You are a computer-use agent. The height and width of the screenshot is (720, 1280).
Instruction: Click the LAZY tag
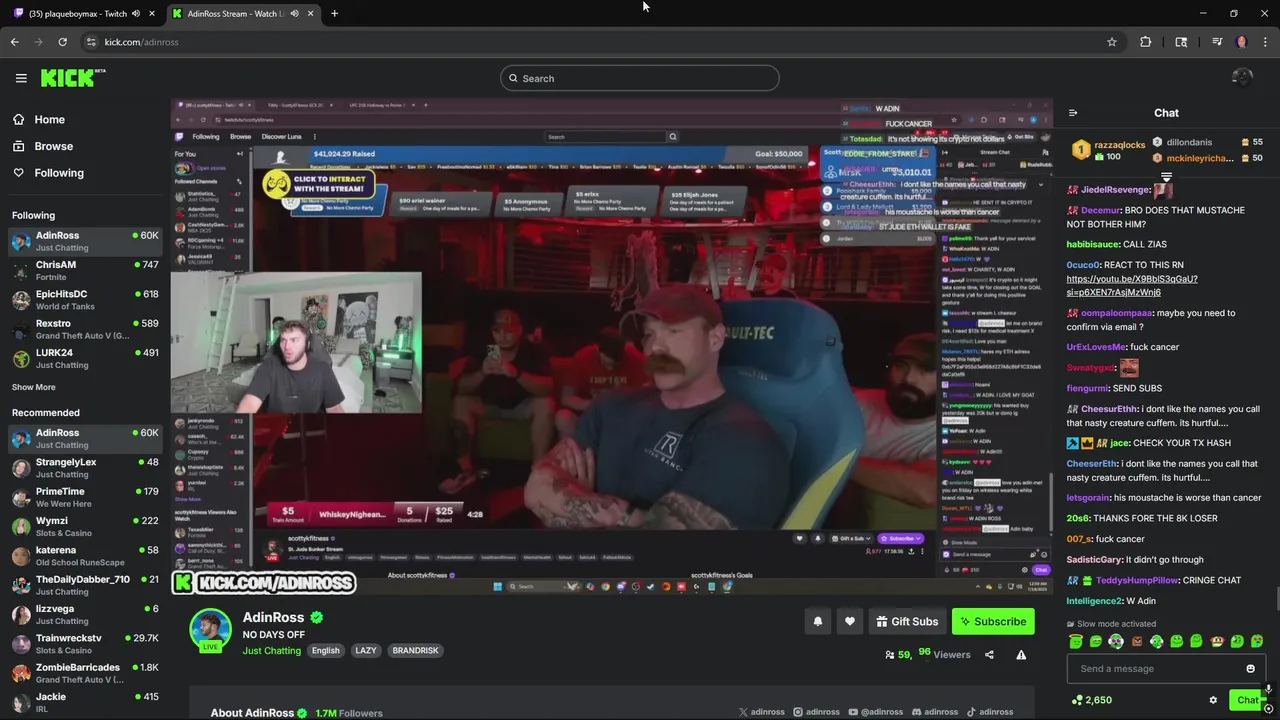[x=366, y=651]
